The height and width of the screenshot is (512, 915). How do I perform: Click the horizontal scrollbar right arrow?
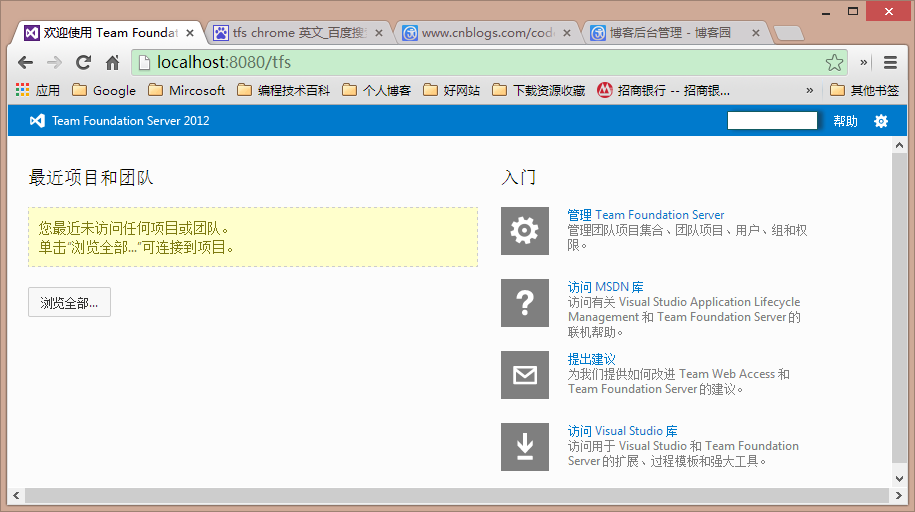899,496
